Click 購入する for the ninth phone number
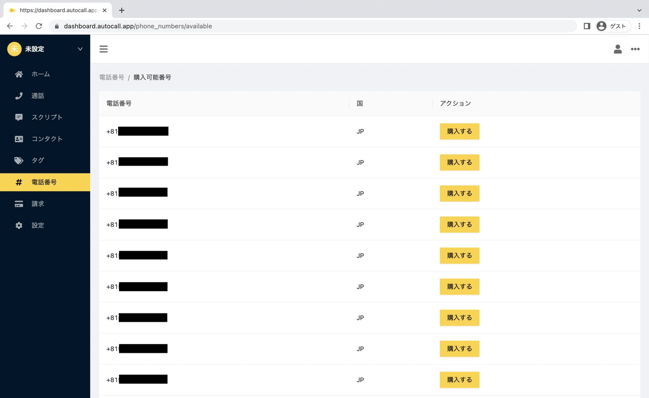The image size is (649, 398). click(459, 380)
